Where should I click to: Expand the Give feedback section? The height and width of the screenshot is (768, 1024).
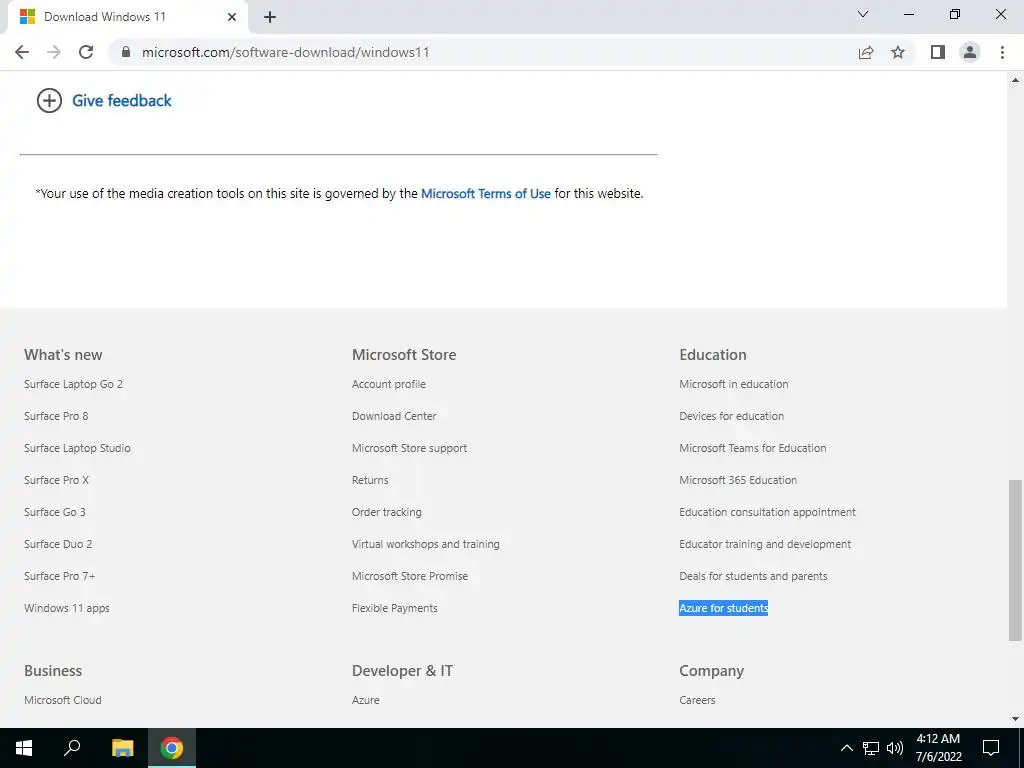121,101
